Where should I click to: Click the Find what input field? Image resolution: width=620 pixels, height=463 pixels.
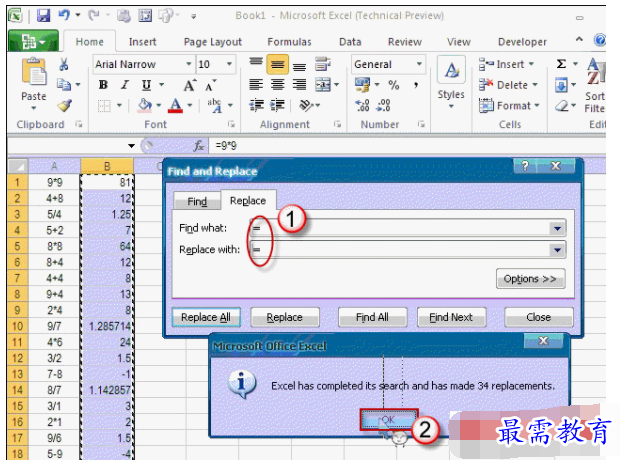(x=408, y=228)
